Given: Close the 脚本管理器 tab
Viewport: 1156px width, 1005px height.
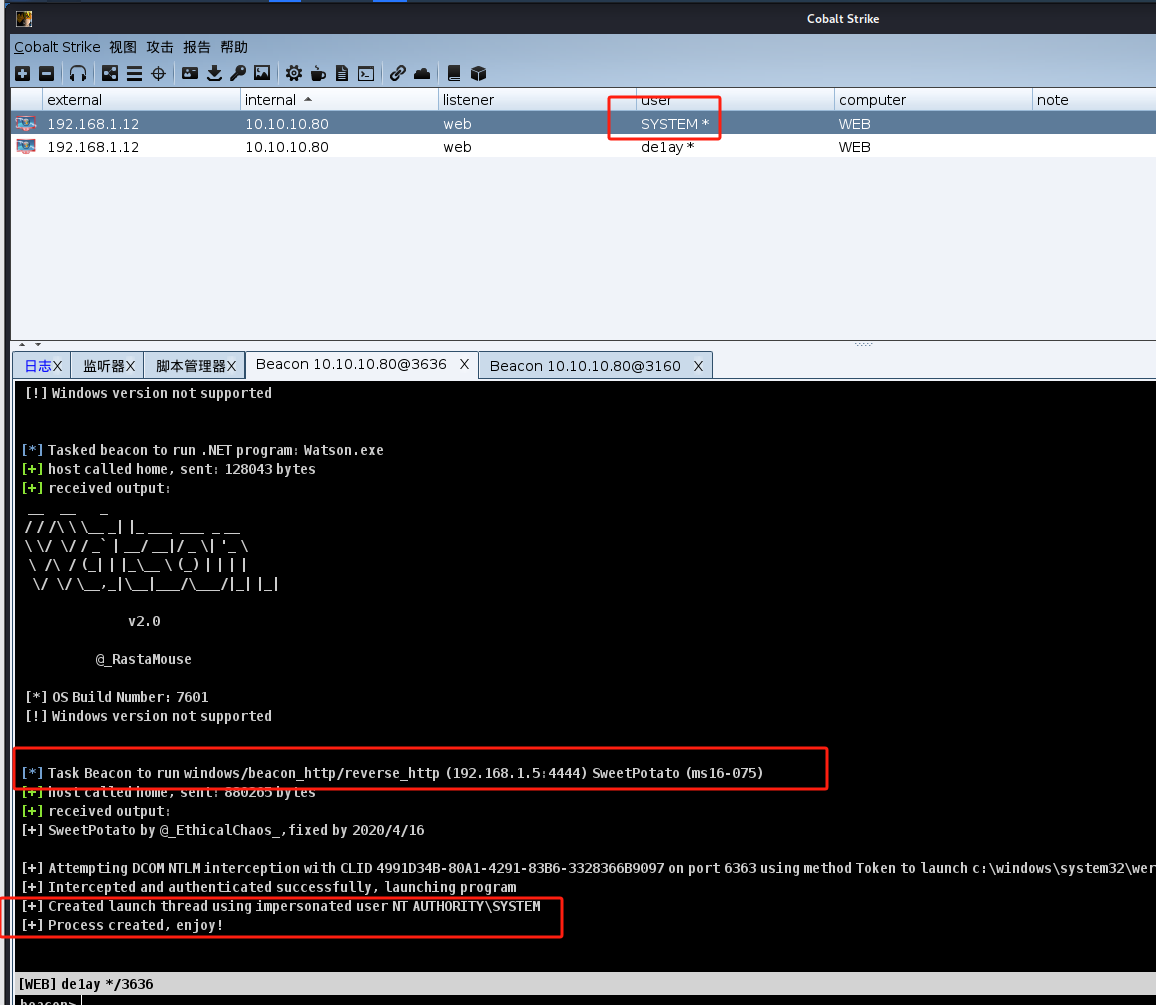Looking at the screenshot, I should click(231, 366).
